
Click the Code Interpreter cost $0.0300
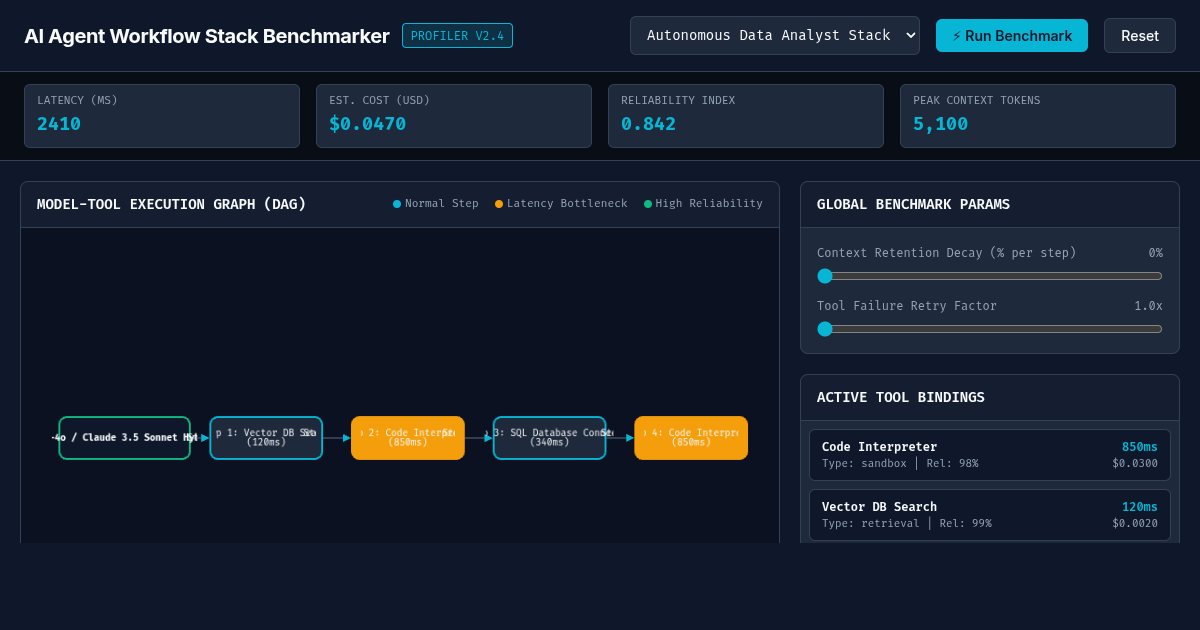point(1135,464)
